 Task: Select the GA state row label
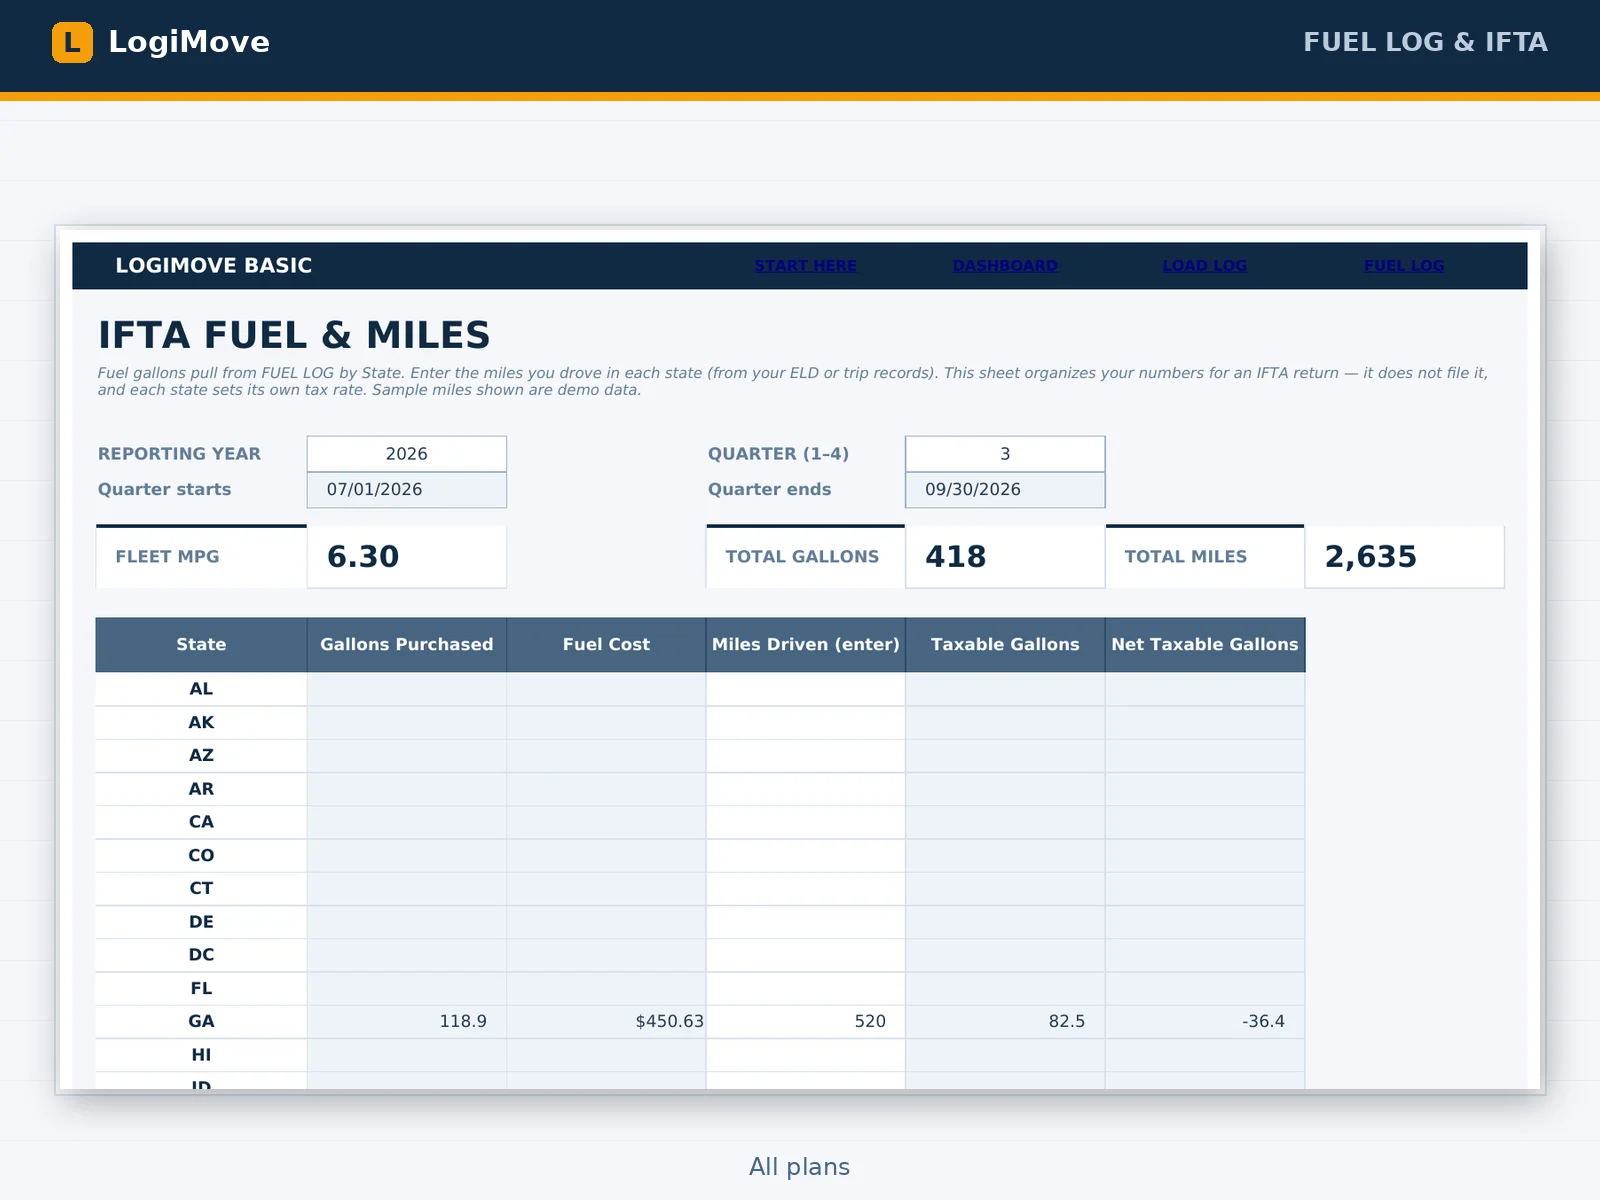coord(201,1022)
